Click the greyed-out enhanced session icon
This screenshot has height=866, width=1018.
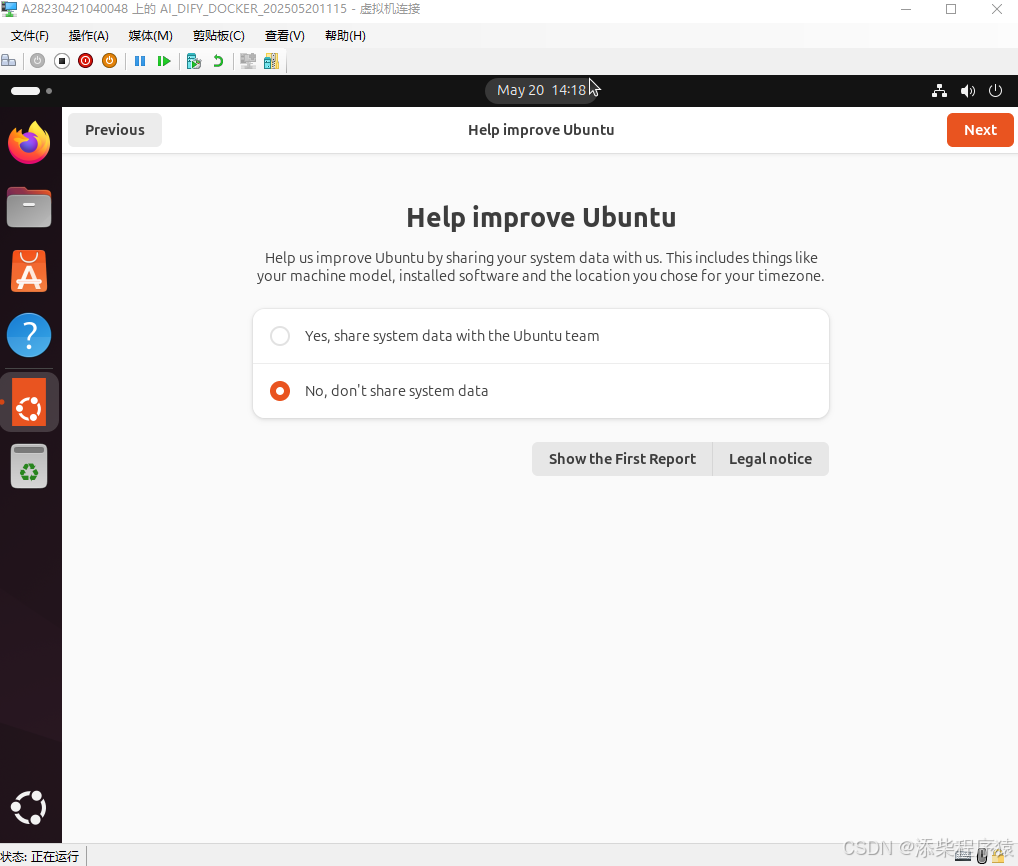(x=248, y=61)
